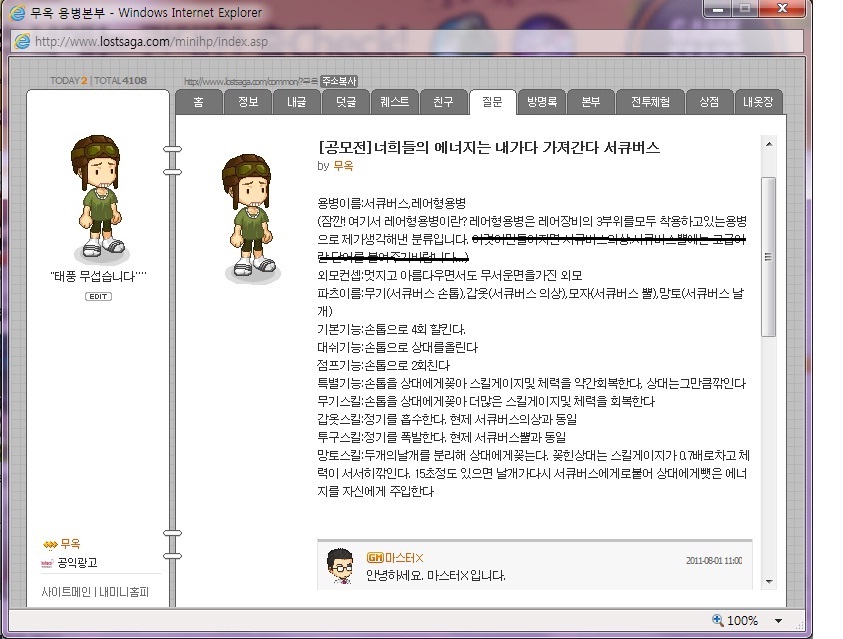
Task: Open the 방명록 tab
Action: (541, 102)
